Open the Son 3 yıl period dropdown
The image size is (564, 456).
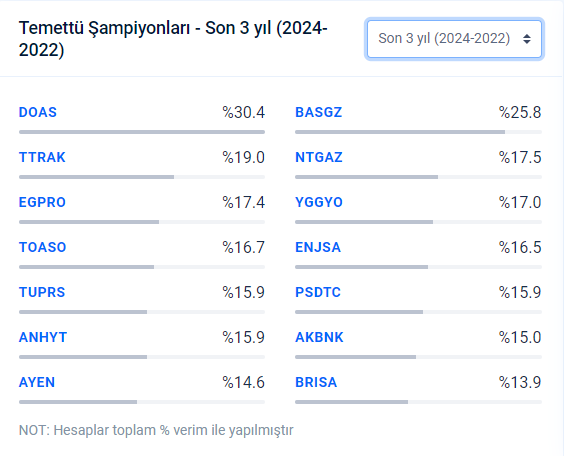(x=454, y=39)
